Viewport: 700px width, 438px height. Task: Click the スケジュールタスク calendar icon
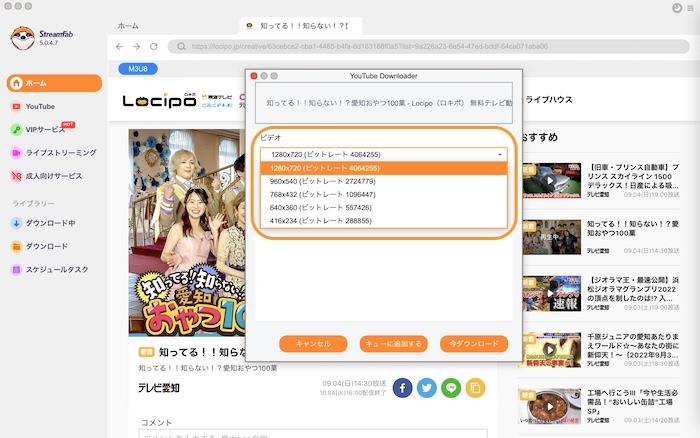pyautogui.click(x=16, y=269)
